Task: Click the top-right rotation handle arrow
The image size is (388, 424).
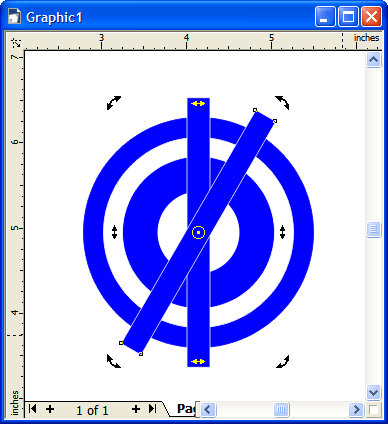Action: [282, 103]
